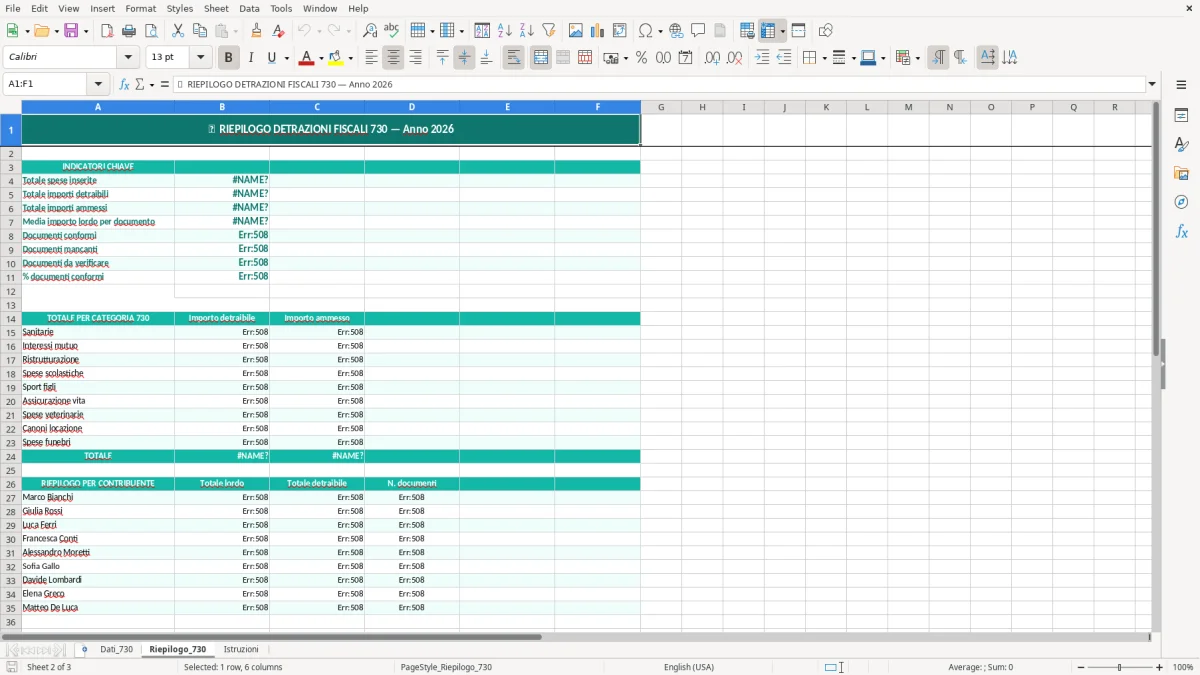Toggle Merge and Center Cells
This screenshot has width=1200, height=675.
pyautogui.click(x=541, y=58)
